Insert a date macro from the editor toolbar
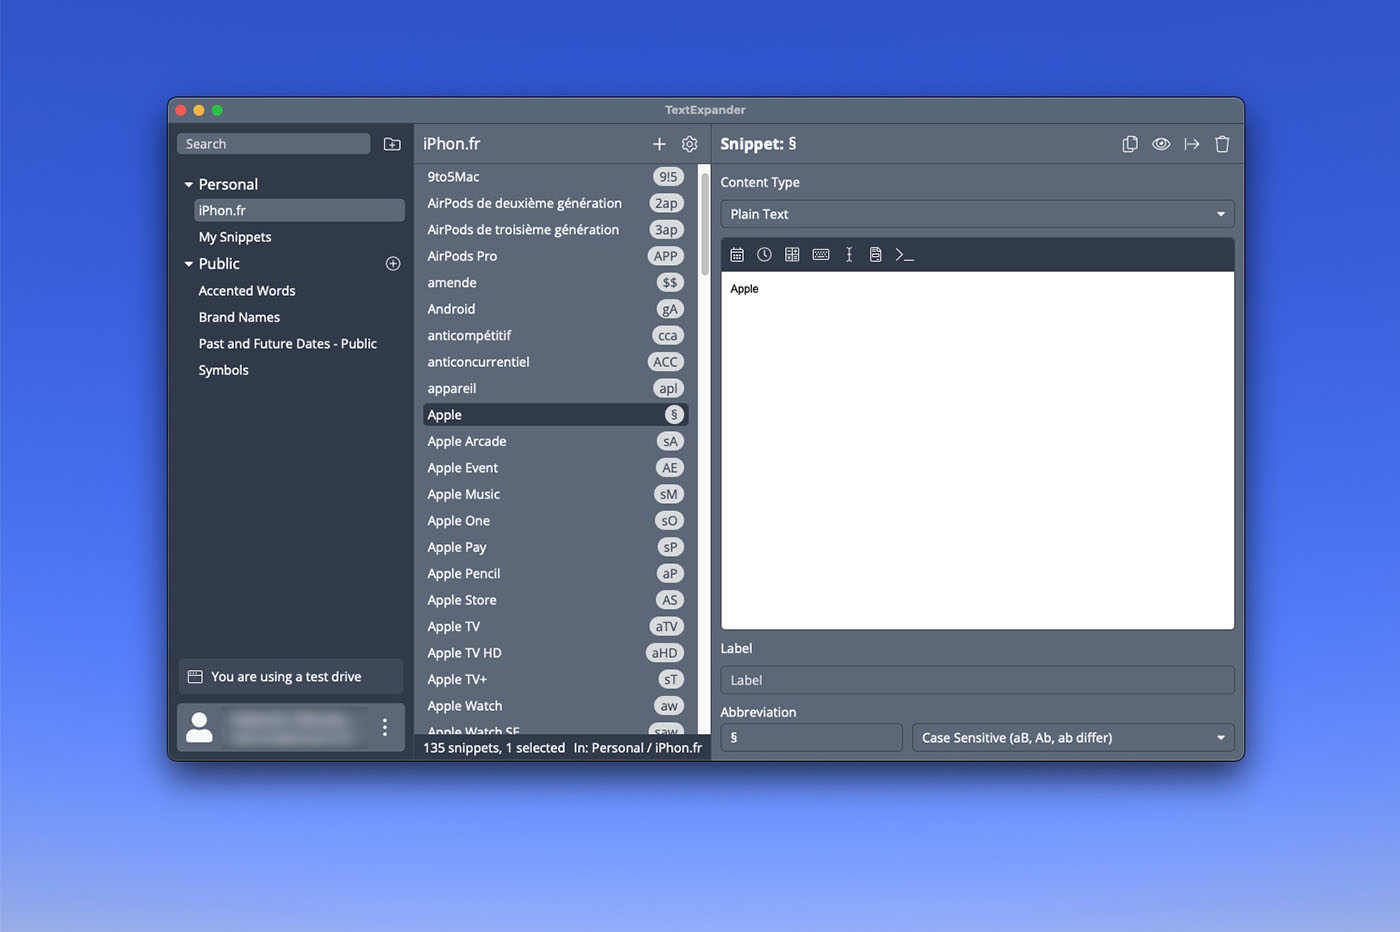Viewport: 1400px width, 932px height. (737, 254)
